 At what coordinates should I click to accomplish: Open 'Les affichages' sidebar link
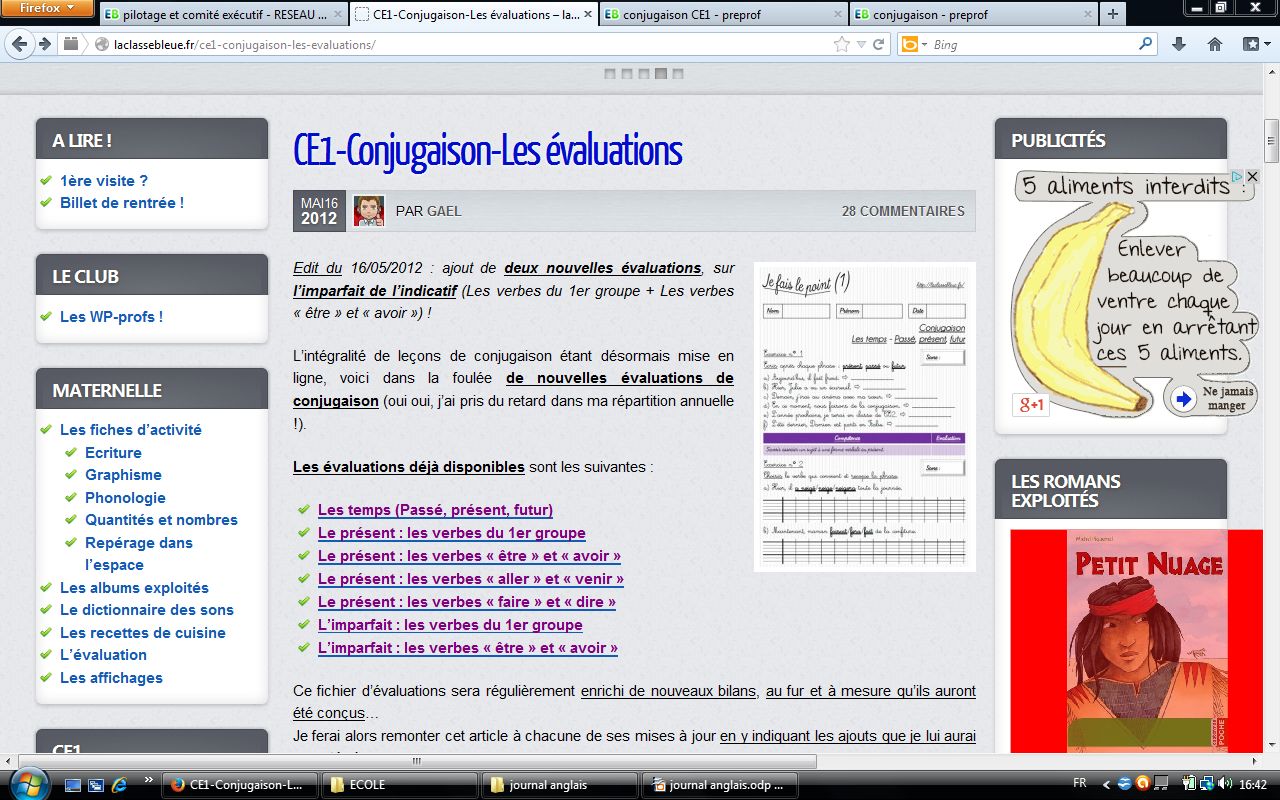pos(111,678)
